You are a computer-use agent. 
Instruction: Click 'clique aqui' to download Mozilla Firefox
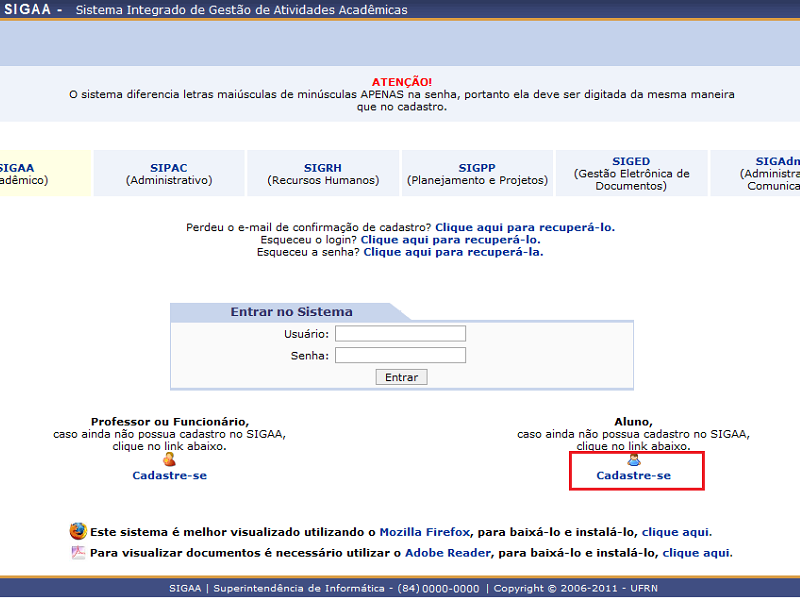676,532
